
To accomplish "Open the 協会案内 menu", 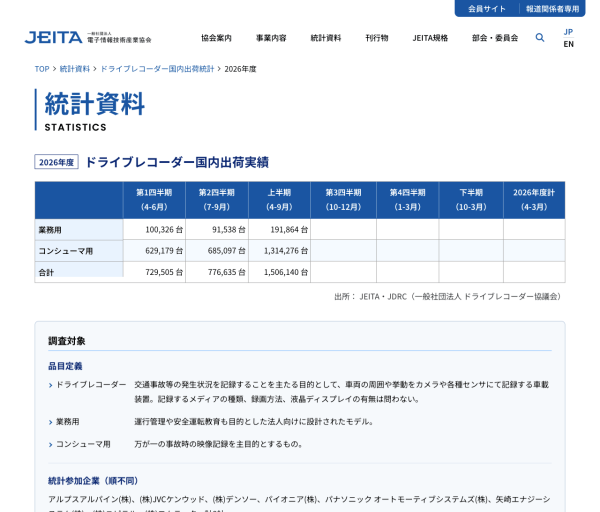I will click(216, 38).
